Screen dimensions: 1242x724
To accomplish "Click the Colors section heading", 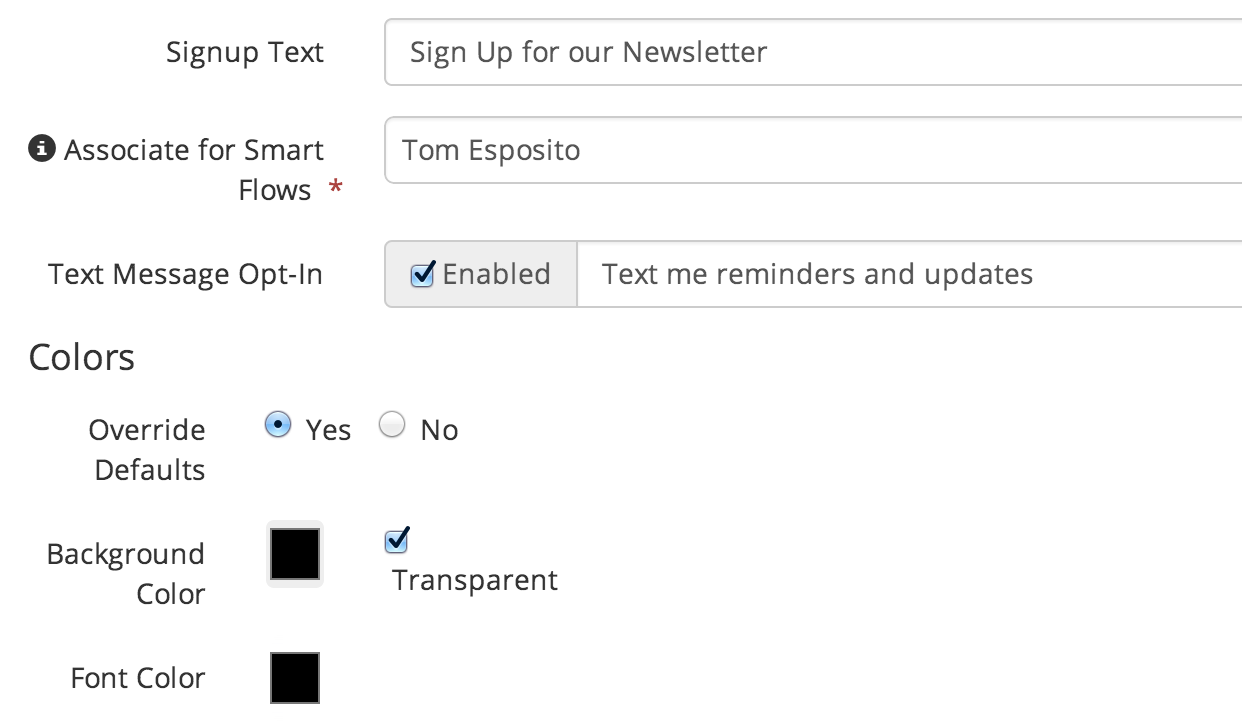I will pyautogui.click(x=82, y=357).
